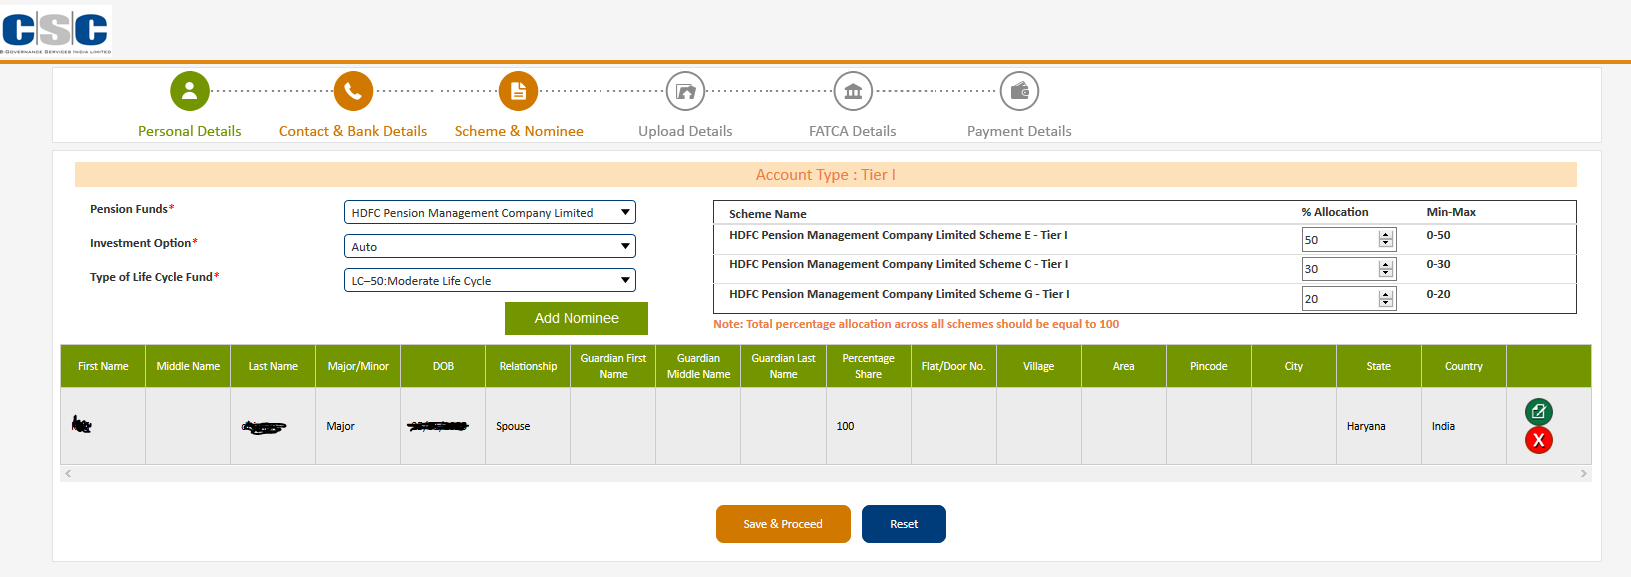The image size is (1631, 577).
Task: Click the Last Name column header
Action: [273, 366]
